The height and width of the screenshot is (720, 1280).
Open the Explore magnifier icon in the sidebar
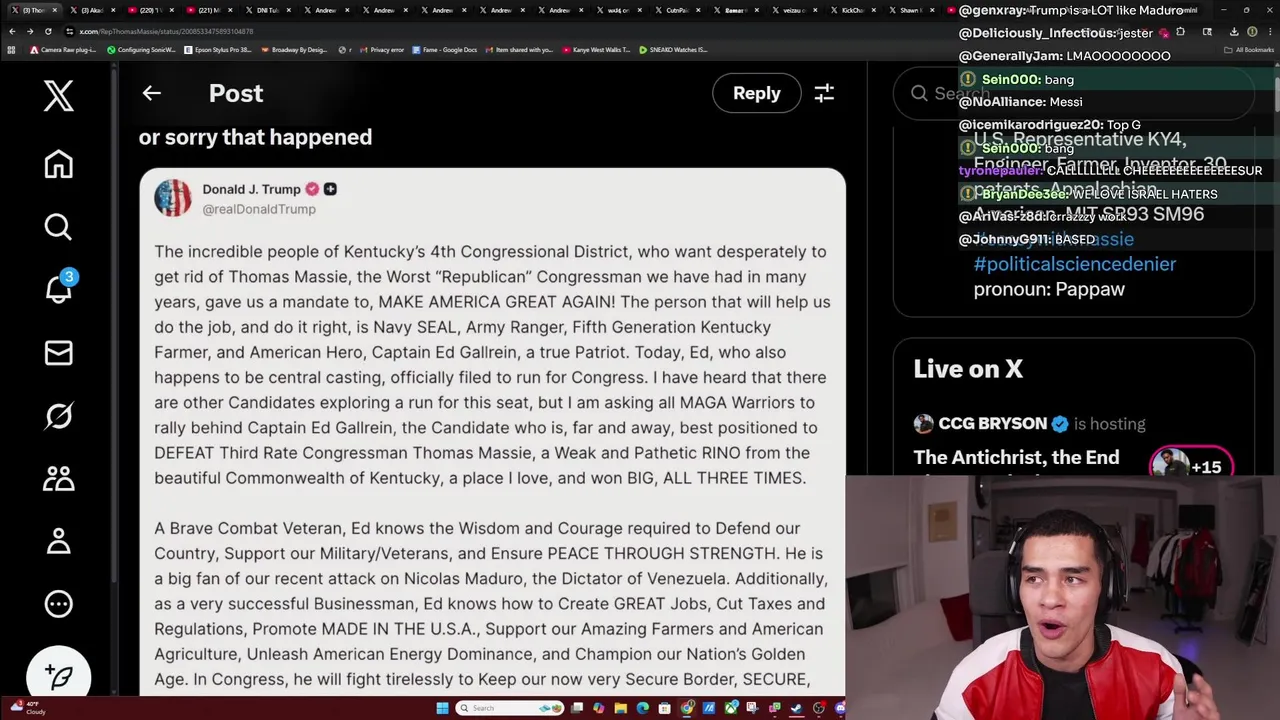point(58,227)
